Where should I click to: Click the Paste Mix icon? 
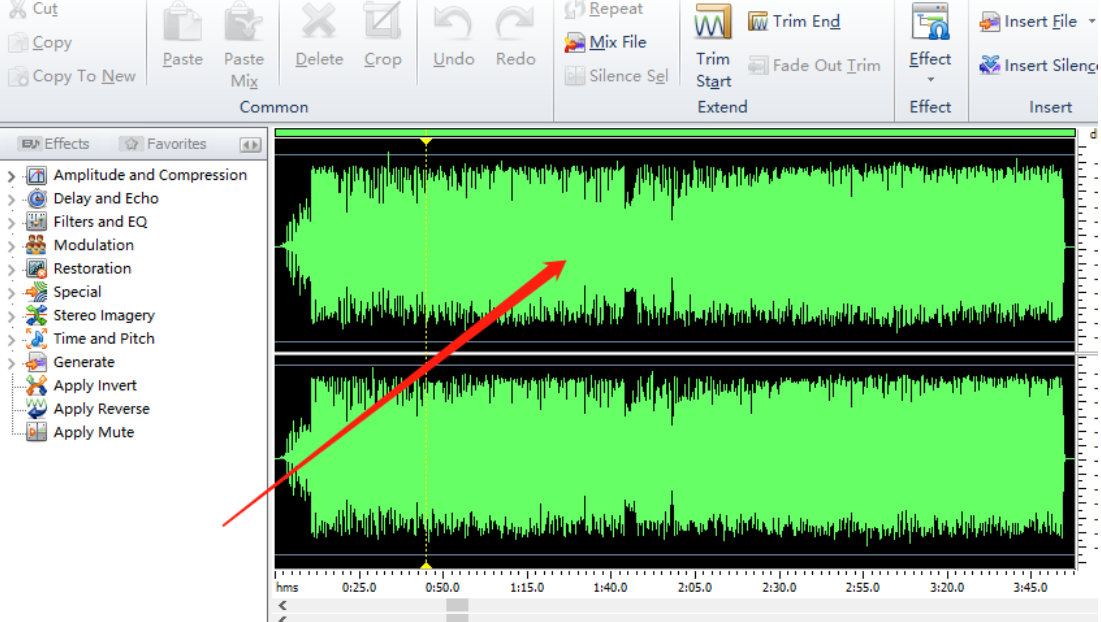(244, 24)
